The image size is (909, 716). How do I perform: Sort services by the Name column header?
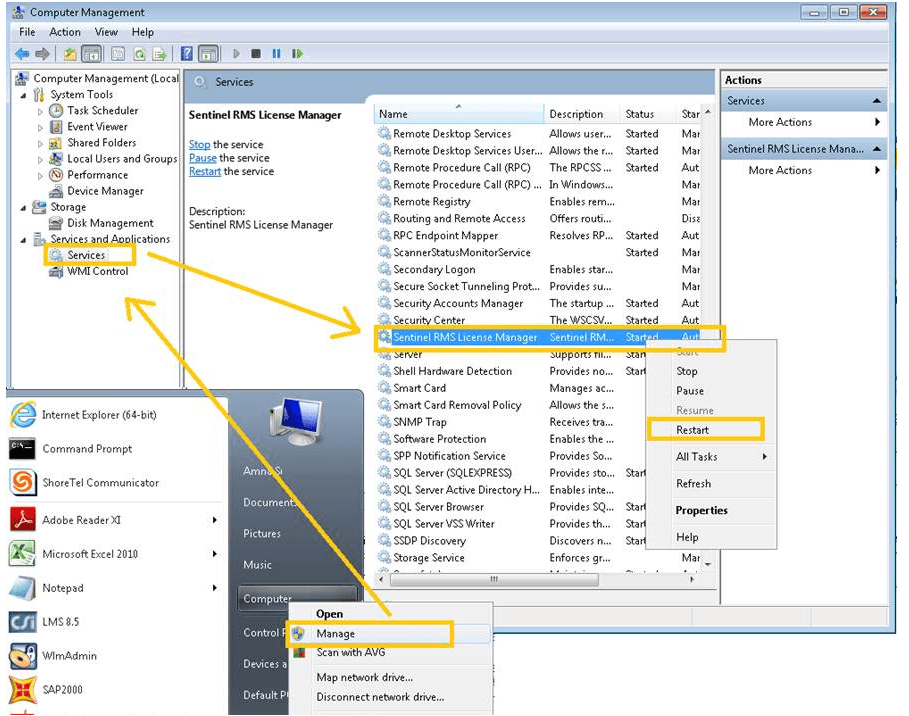tap(459, 114)
